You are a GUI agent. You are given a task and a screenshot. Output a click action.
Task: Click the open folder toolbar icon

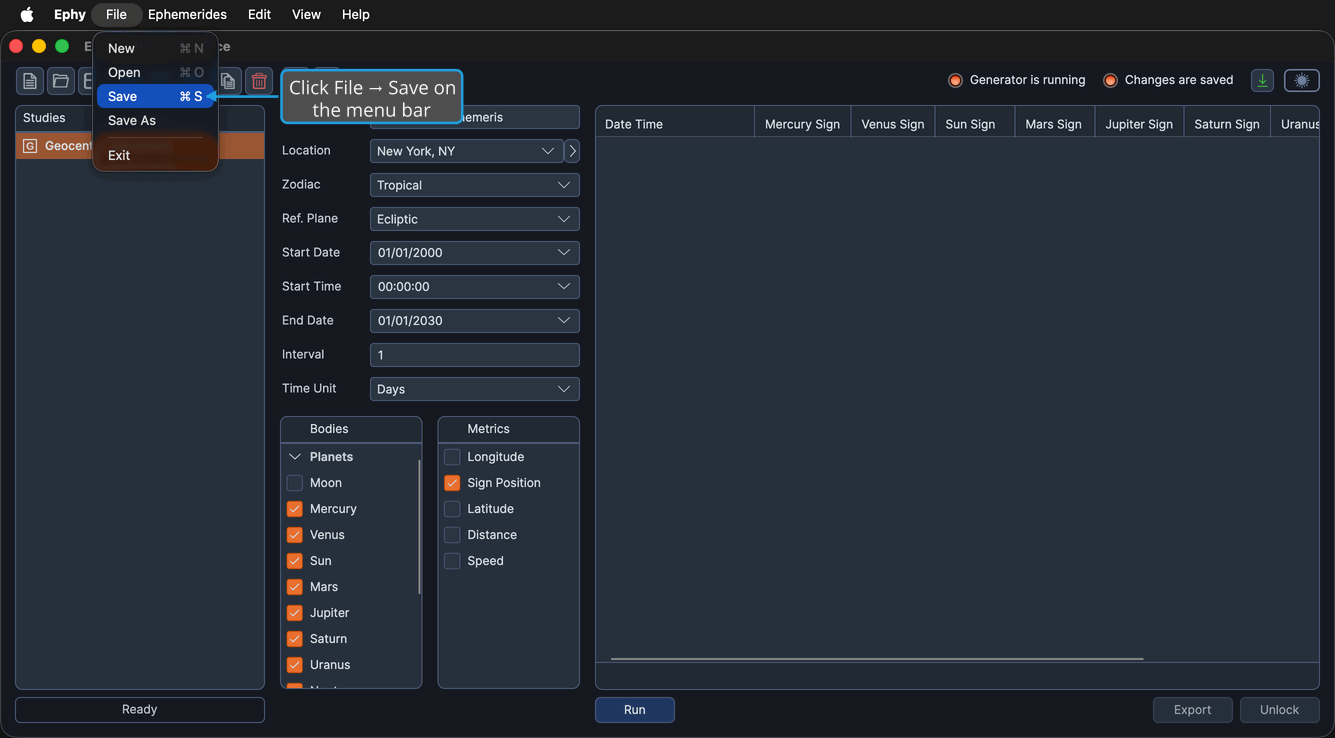point(61,81)
